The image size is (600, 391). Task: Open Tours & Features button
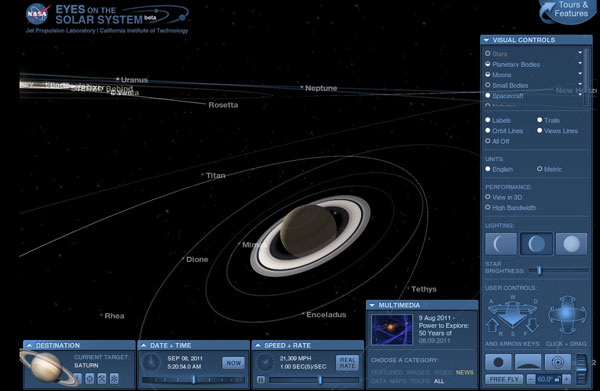pos(569,11)
